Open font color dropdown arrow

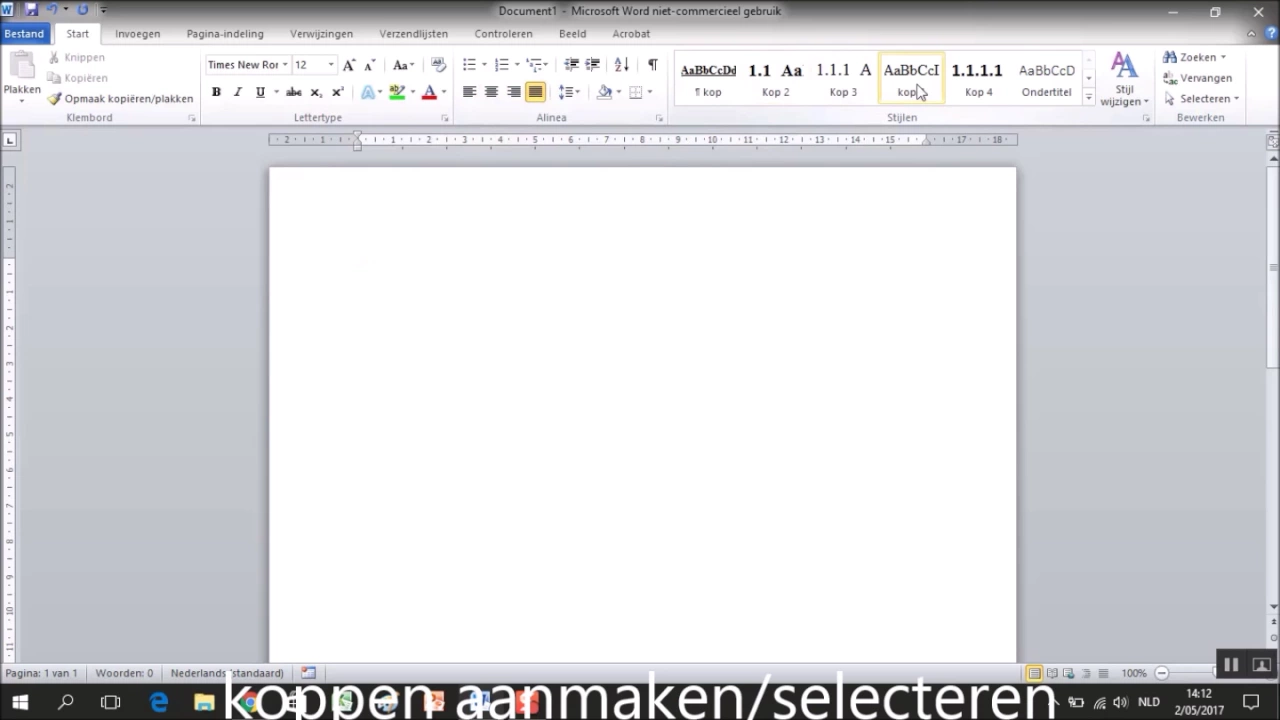point(443,92)
